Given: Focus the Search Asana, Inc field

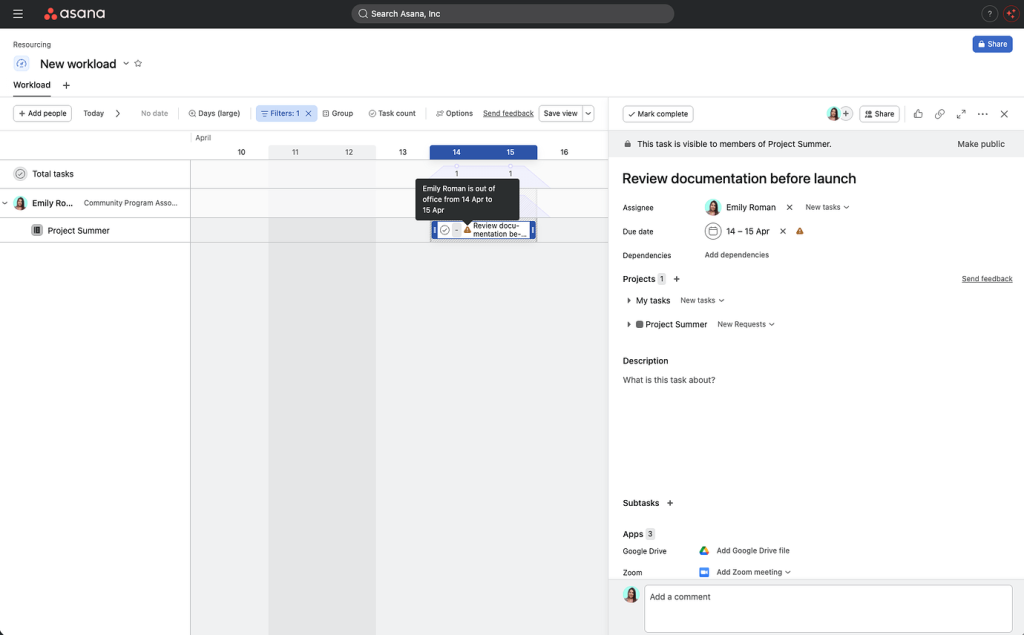Looking at the screenshot, I should coord(513,14).
